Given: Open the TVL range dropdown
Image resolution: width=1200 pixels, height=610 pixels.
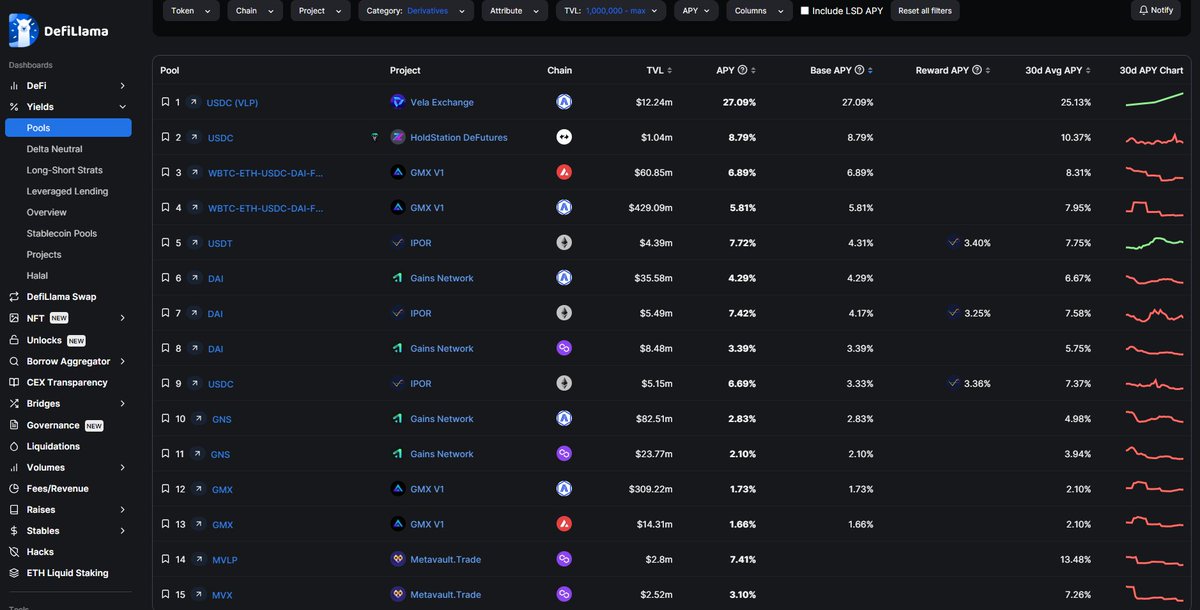Looking at the screenshot, I should (x=611, y=10).
